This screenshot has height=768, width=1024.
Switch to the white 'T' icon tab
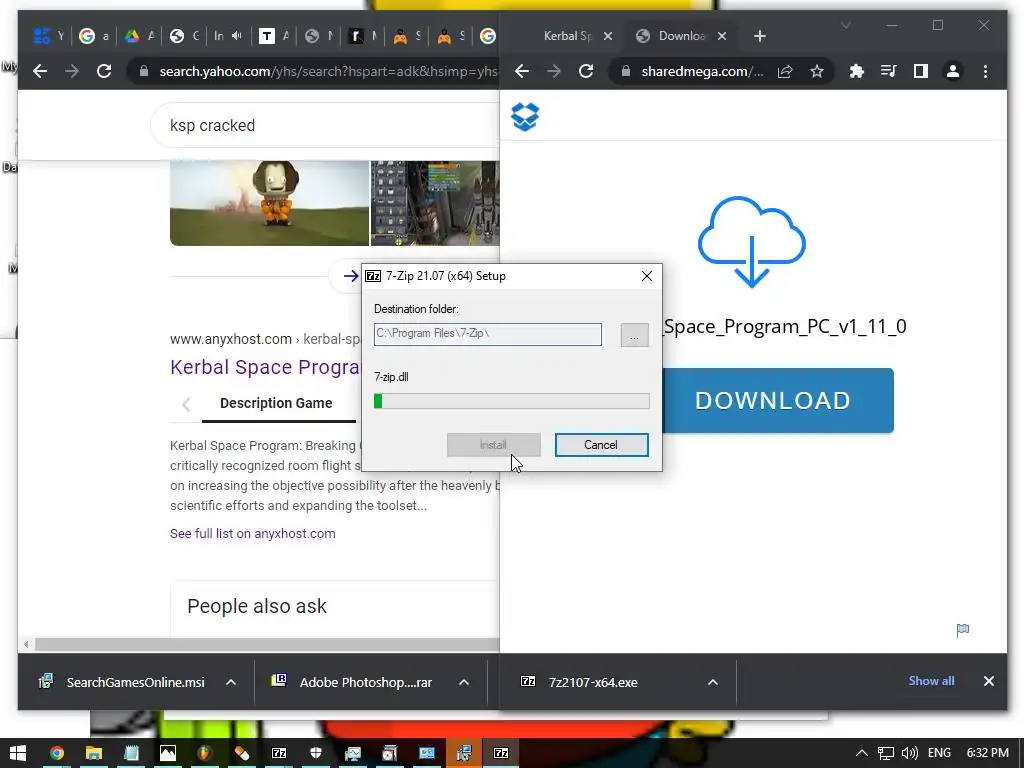[273, 36]
